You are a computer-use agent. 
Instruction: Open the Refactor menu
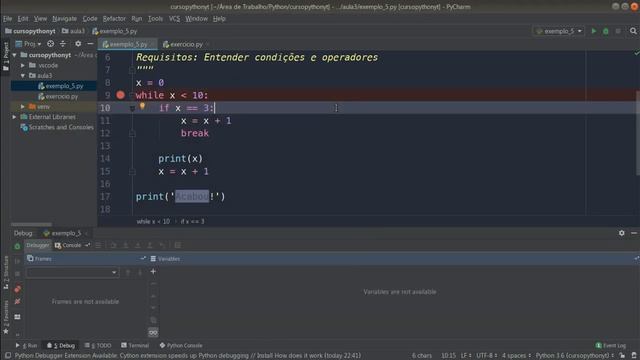pos(114,18)
